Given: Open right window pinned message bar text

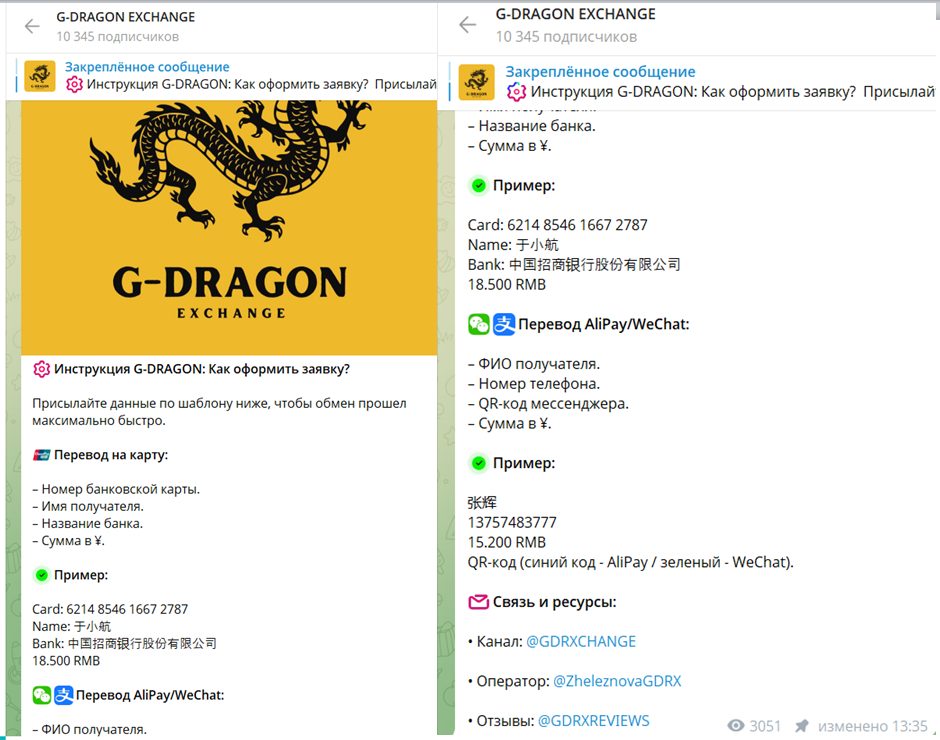Looking at the screenshot, I should (719, 82).
